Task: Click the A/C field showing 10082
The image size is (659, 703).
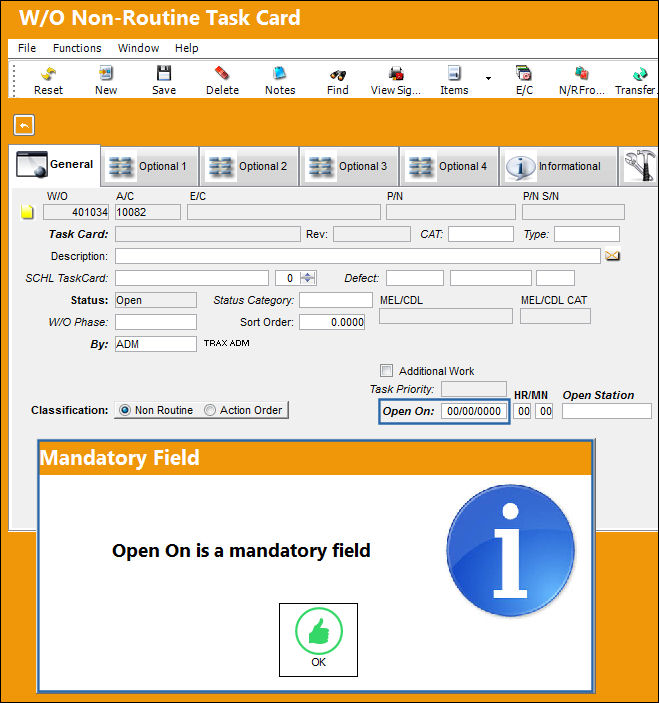Action: click(x=148, y=212)
